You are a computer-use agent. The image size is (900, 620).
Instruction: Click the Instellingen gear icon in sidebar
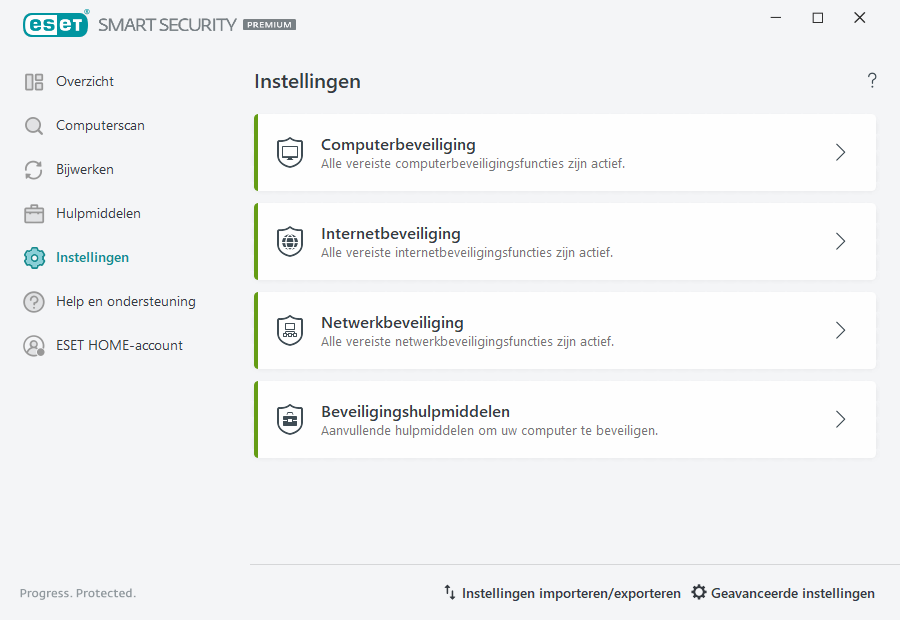point(33,257)
